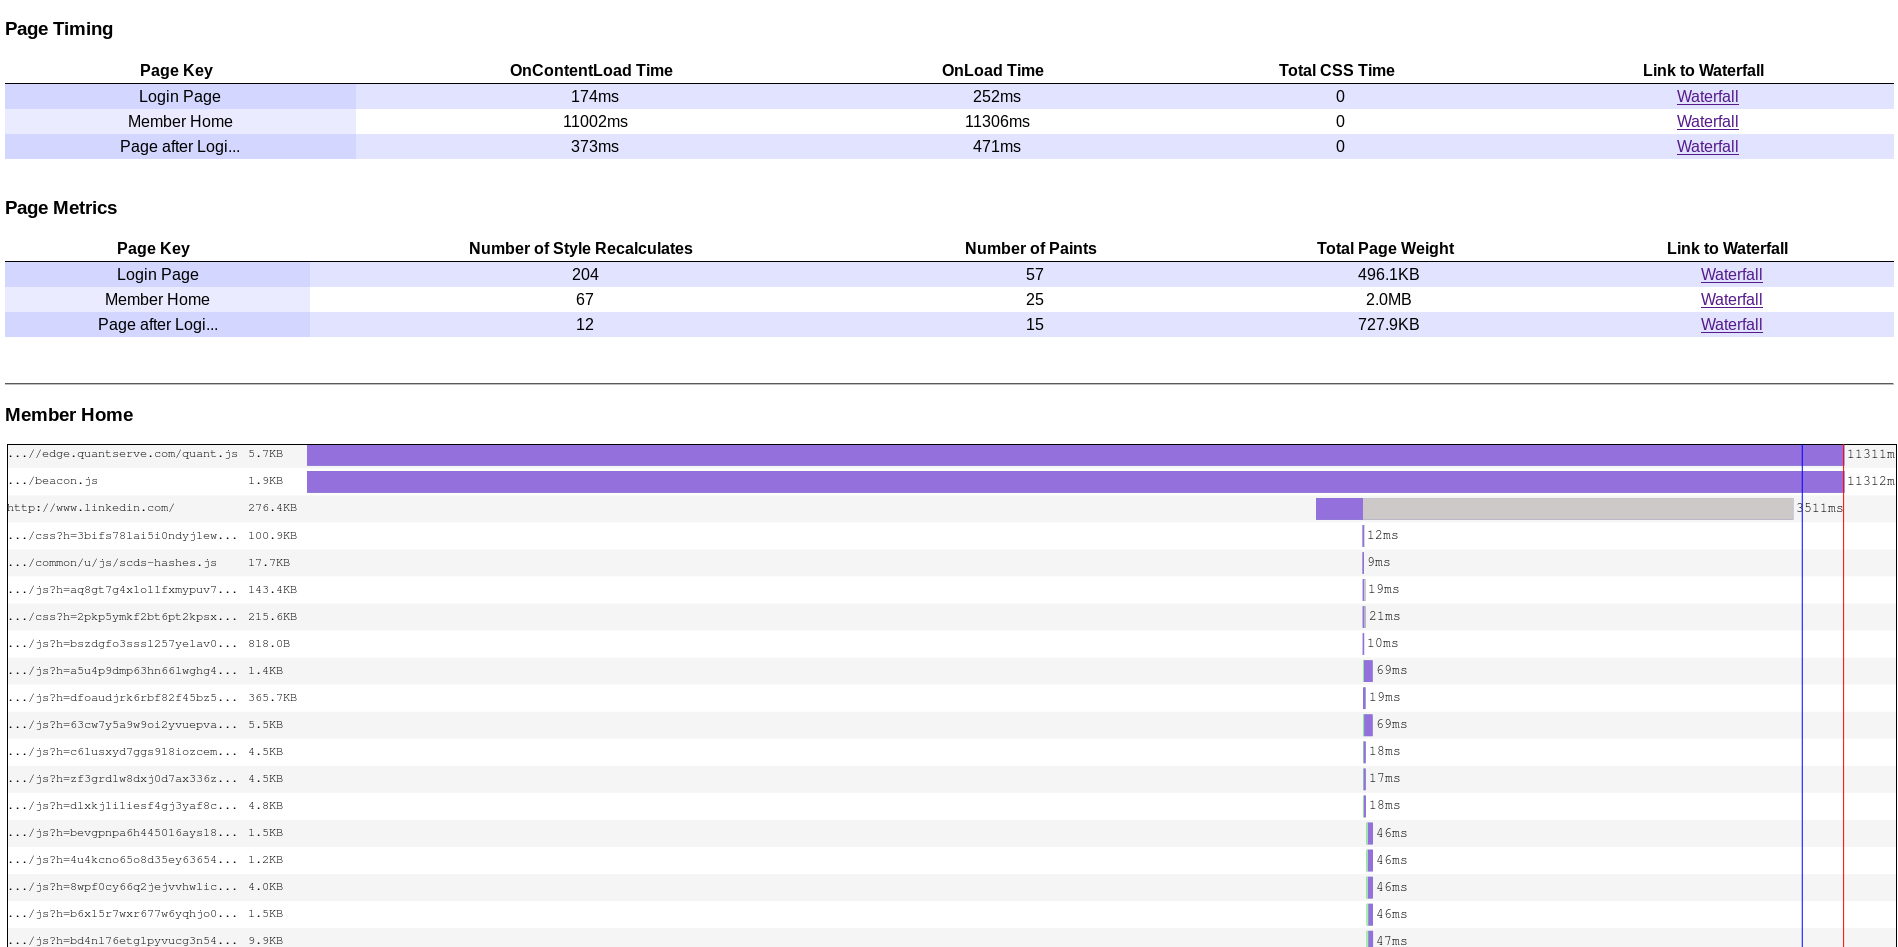The image size is (1898, 947).
Task: Click the 252ms OnLoad value
Action: click(x=997, y=97)
